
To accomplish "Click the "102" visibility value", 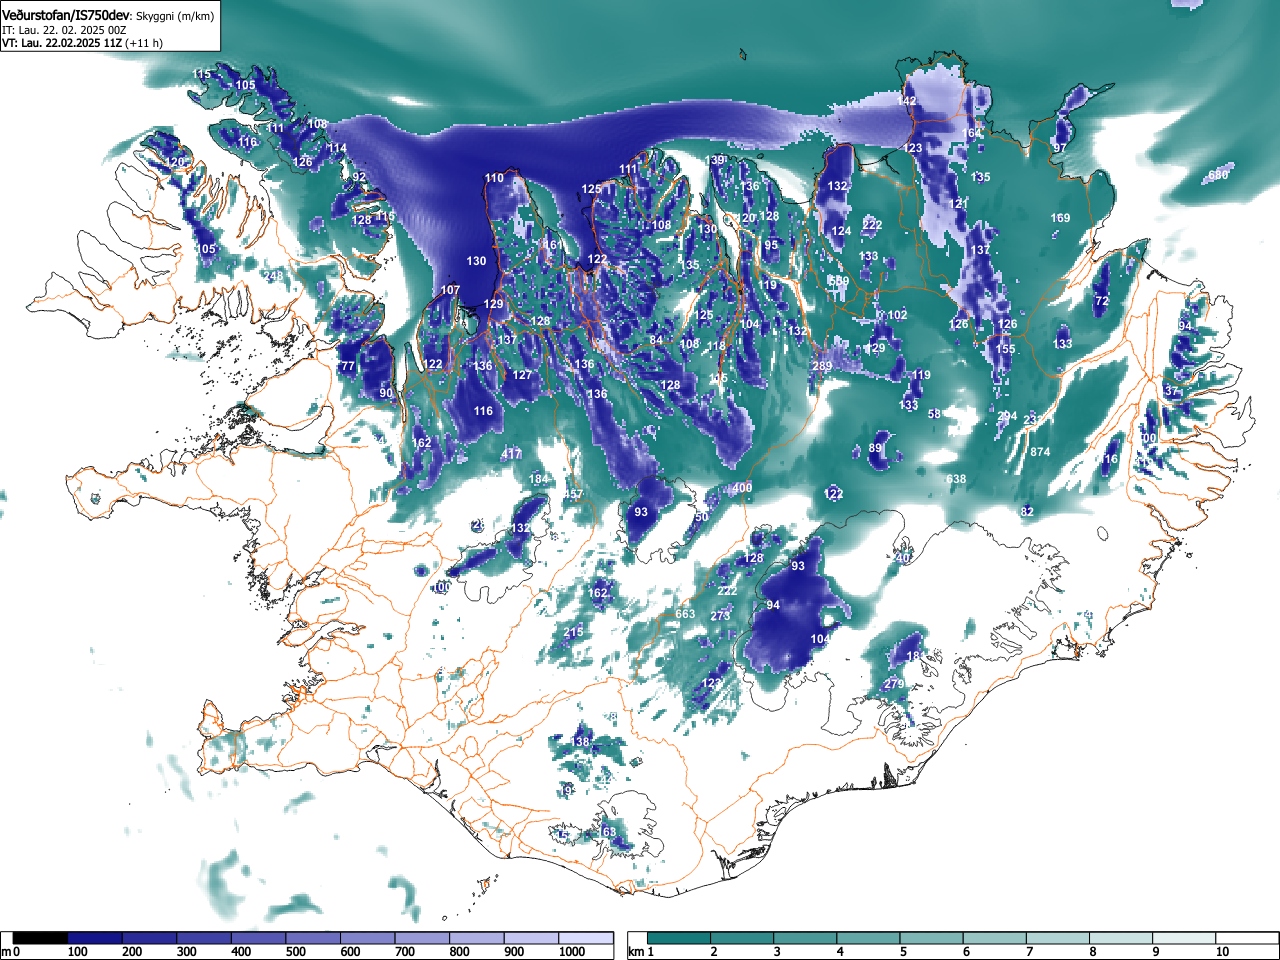I will tap(898, 316).
